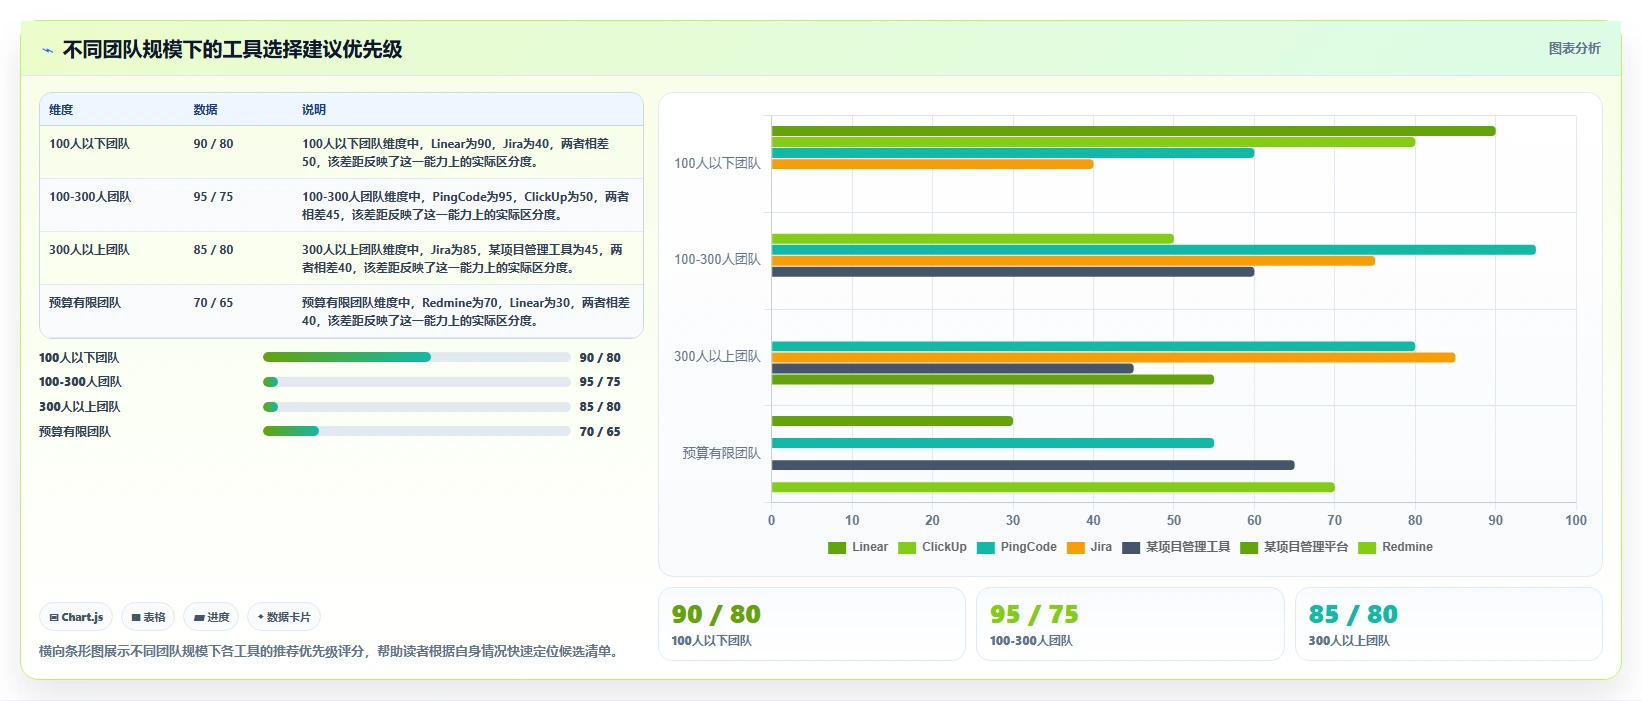1642x701 pixels.
Task: Click the 进度 tag
Action: pos(211,617)
